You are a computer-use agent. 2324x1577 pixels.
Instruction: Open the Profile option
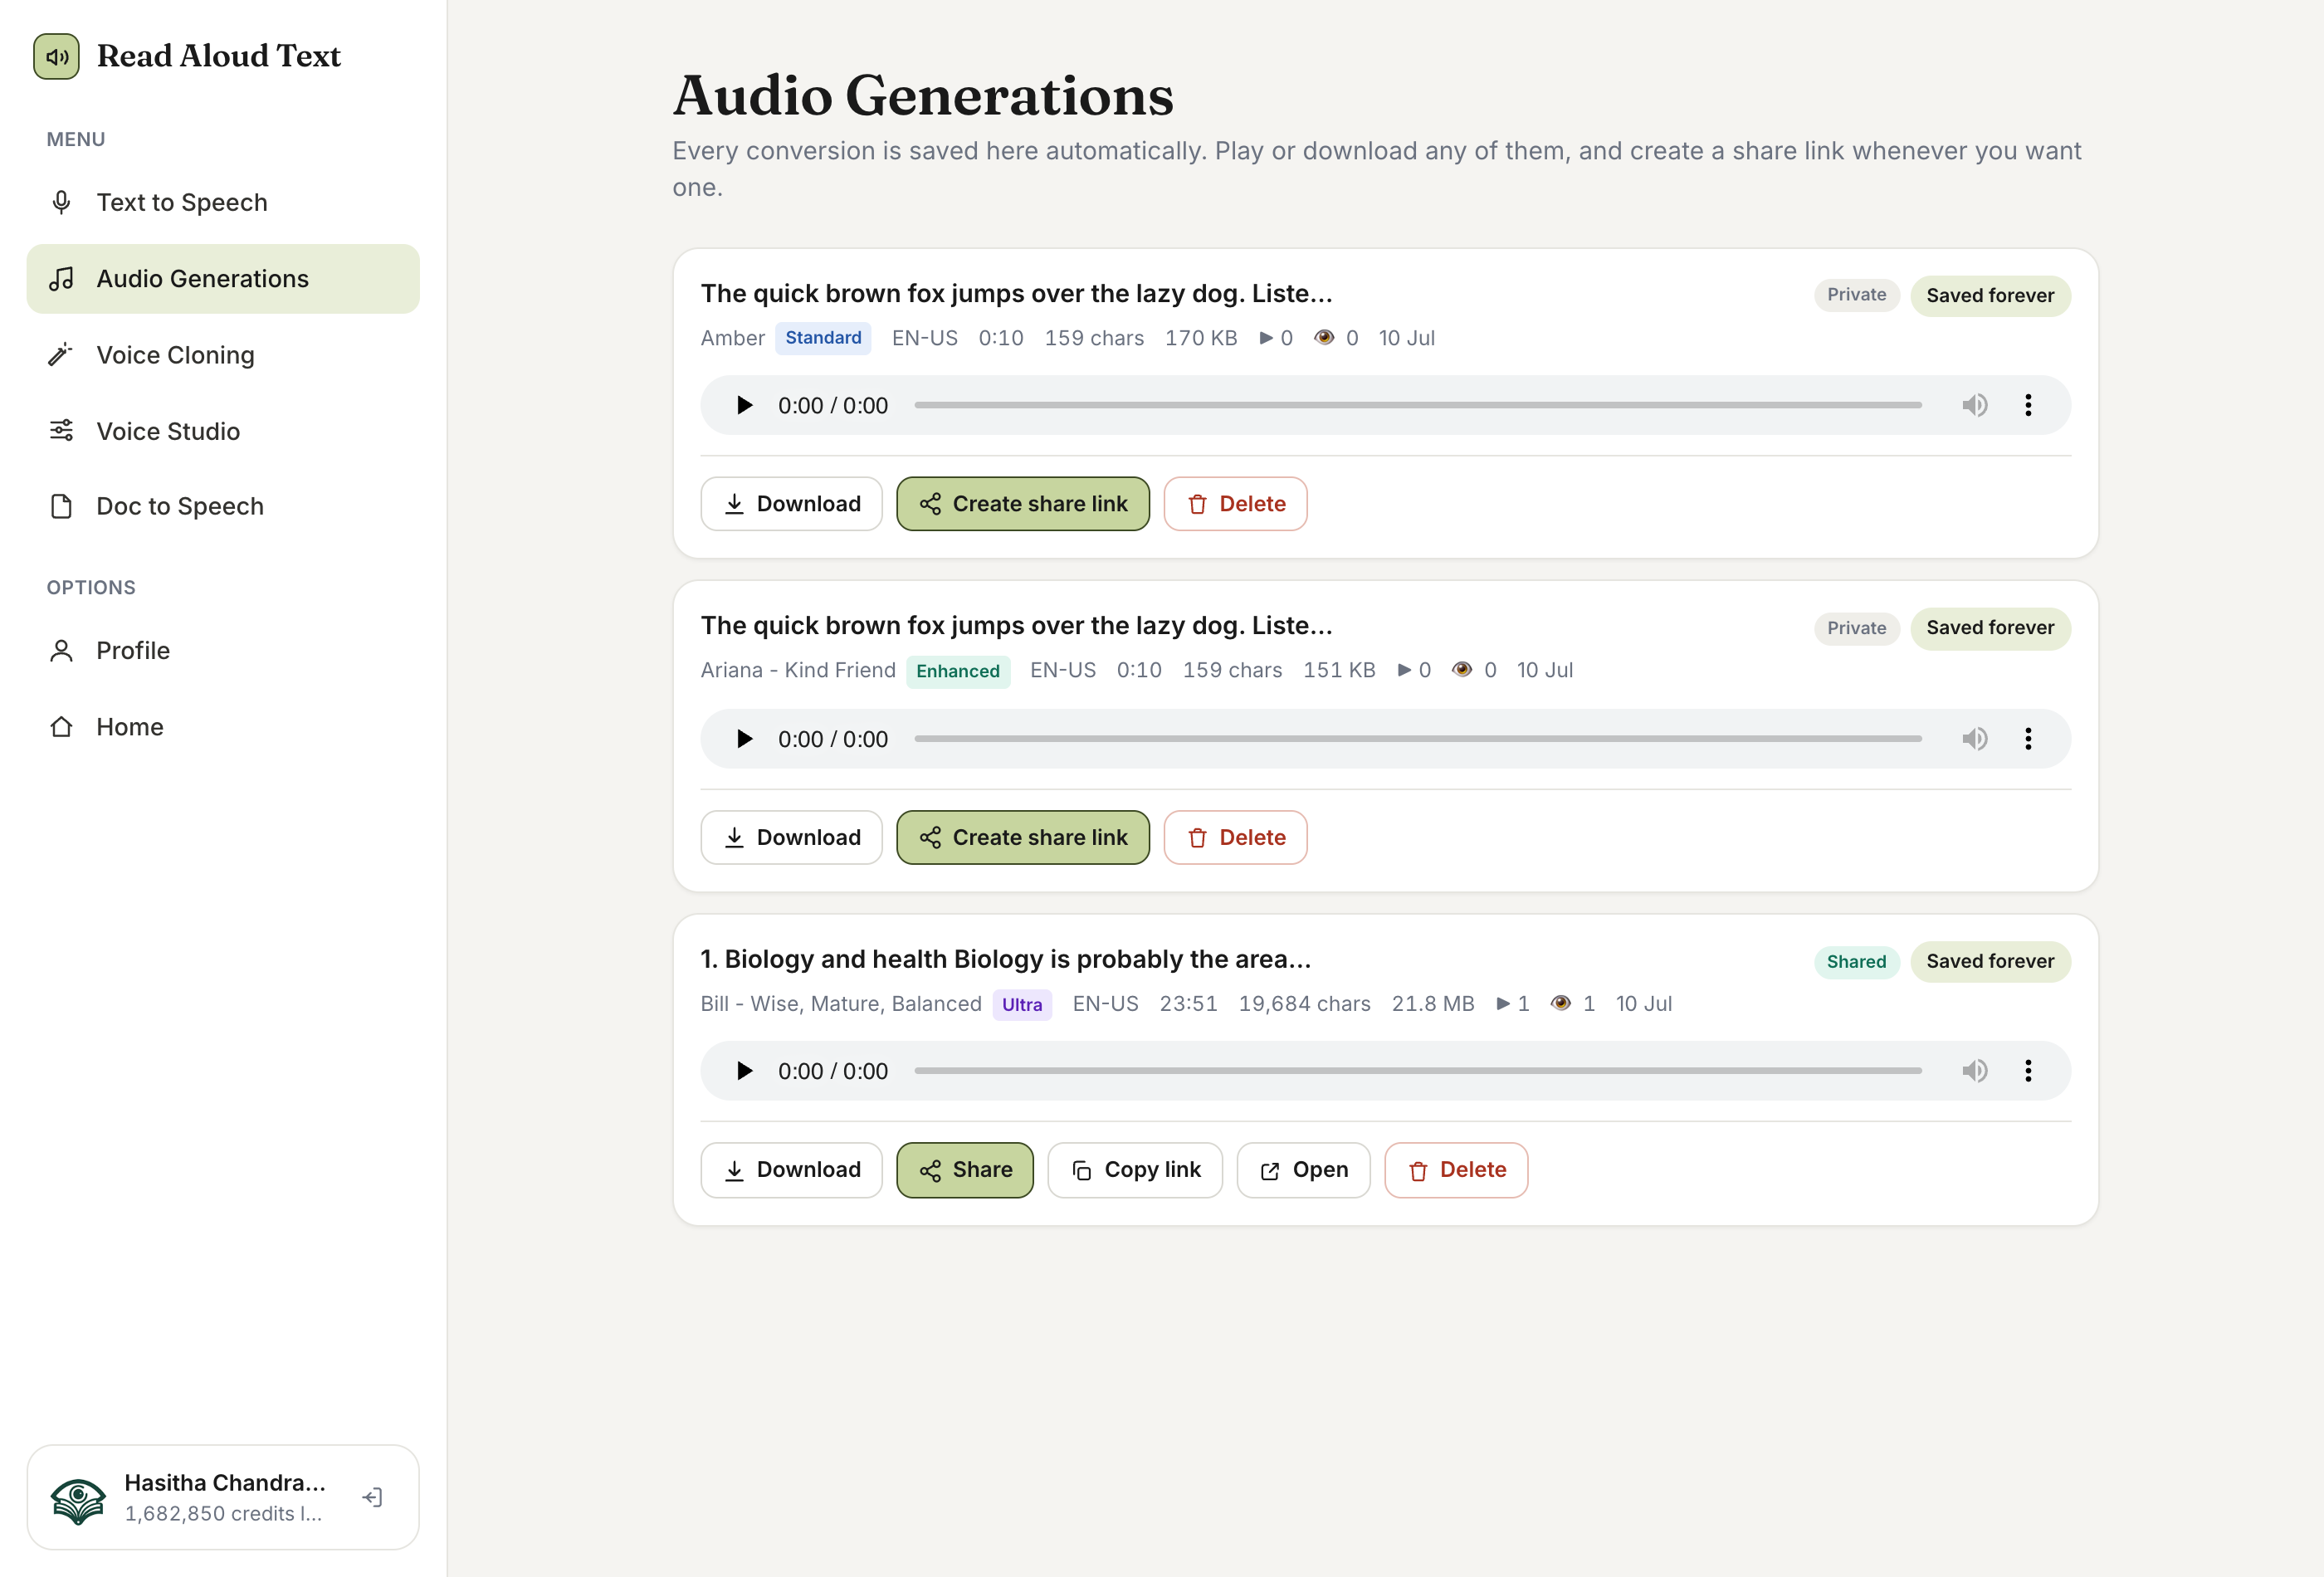(222, 650)
